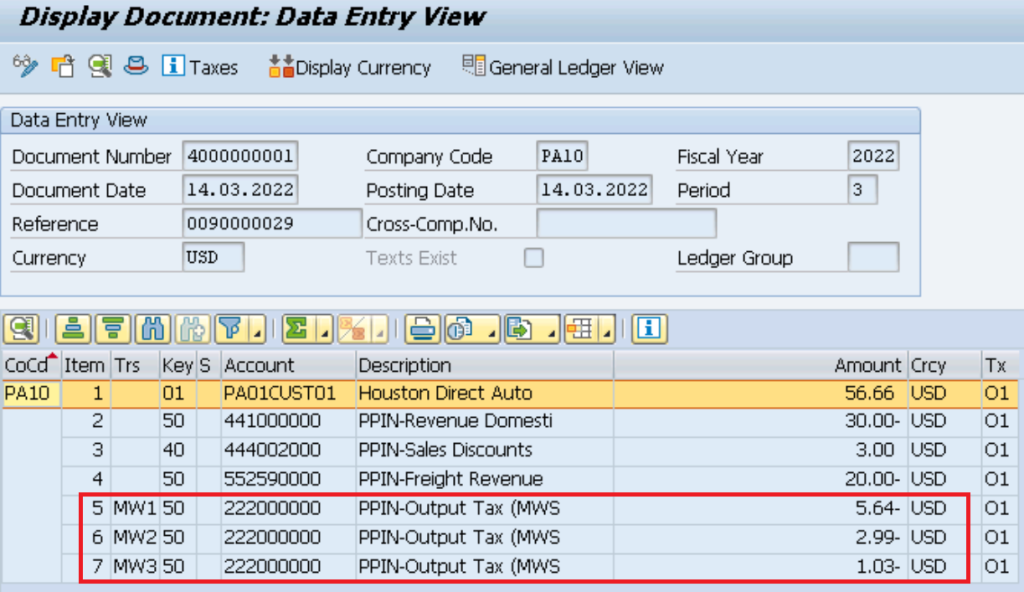
Task: Click the binoculars Find icon
Action: tap(152, 328)
